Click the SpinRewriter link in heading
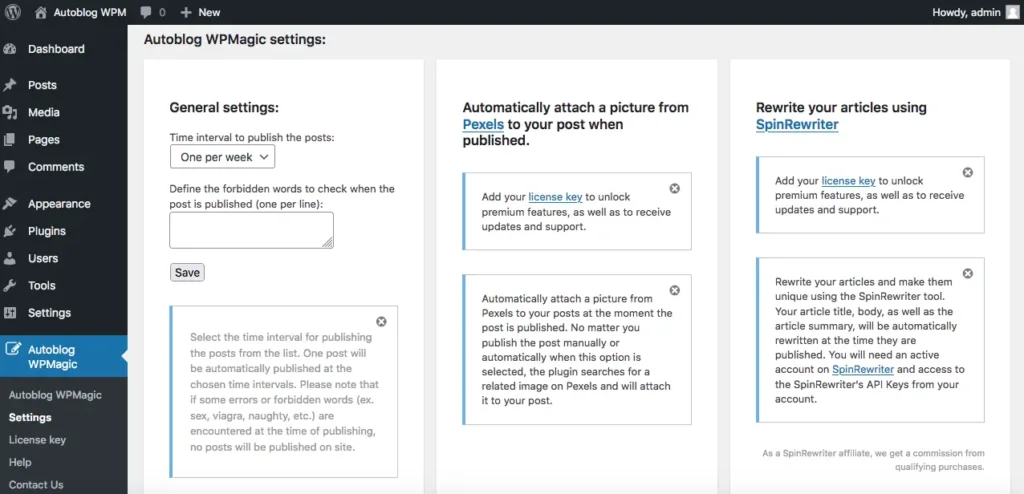 tap(797, 124)
